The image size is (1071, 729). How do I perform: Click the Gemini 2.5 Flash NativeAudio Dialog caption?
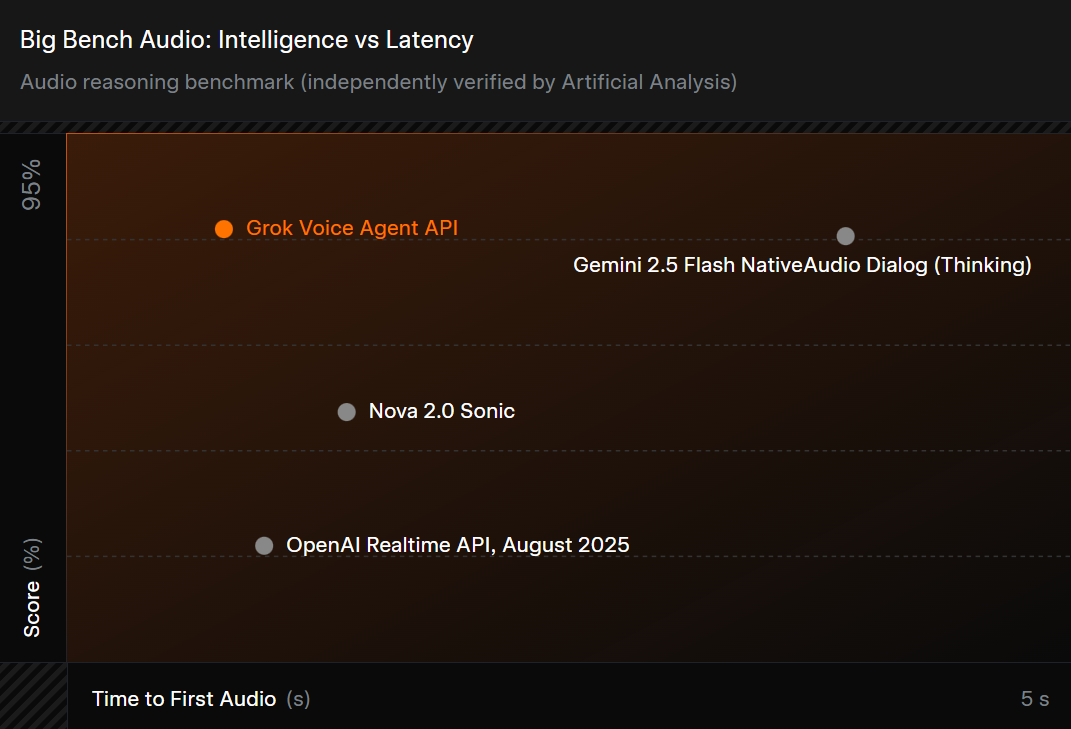pos(803,265)
